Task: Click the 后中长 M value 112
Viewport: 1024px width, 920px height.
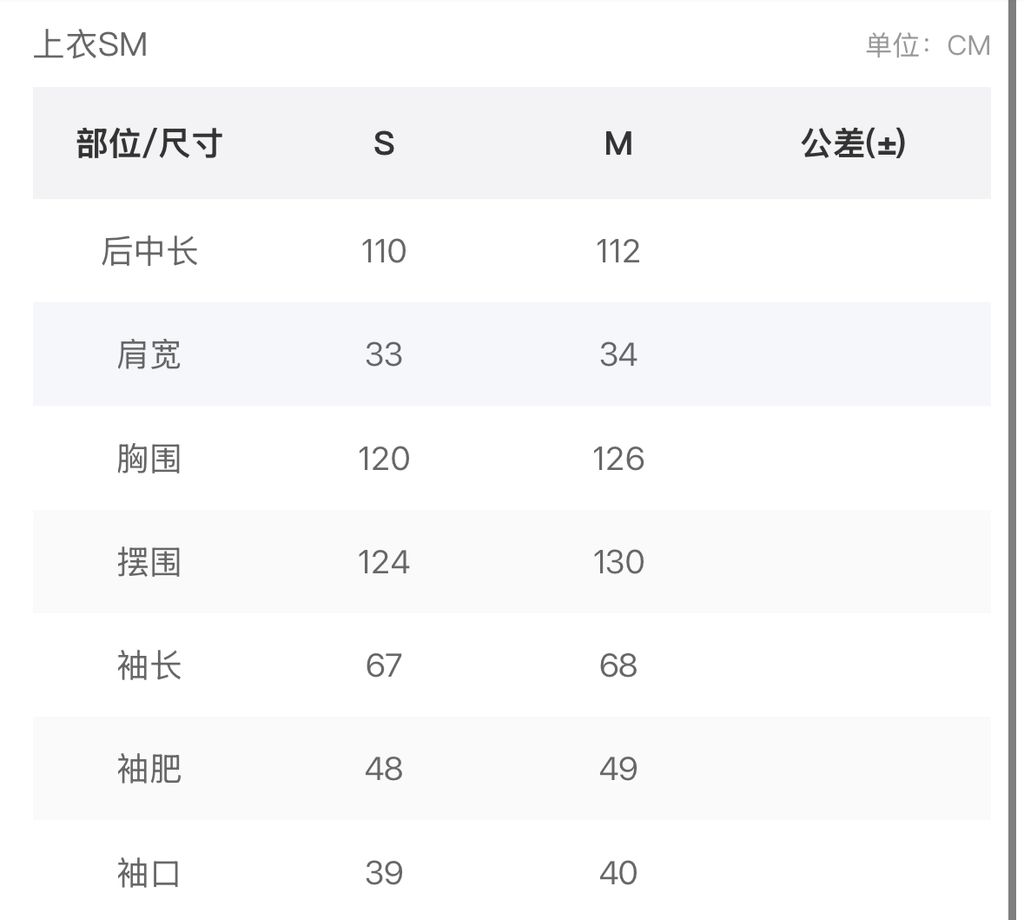Action: coord(618,251)
